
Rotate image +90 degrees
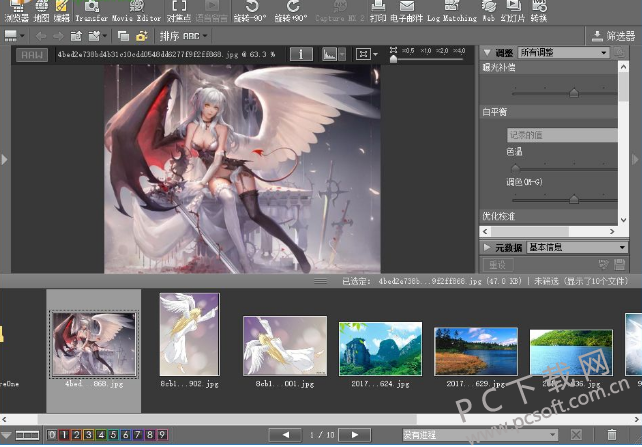point(291,11)
